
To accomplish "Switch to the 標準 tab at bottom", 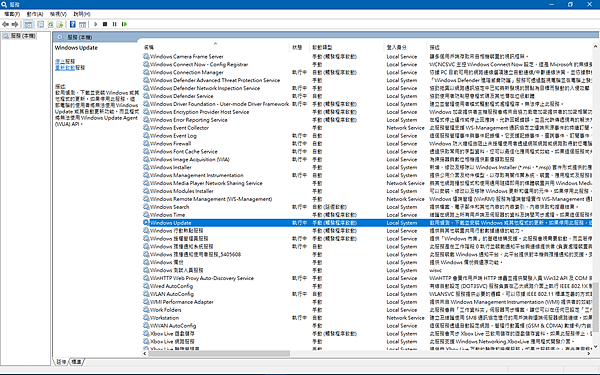I will pyautogui.click(x=77, y=362).
